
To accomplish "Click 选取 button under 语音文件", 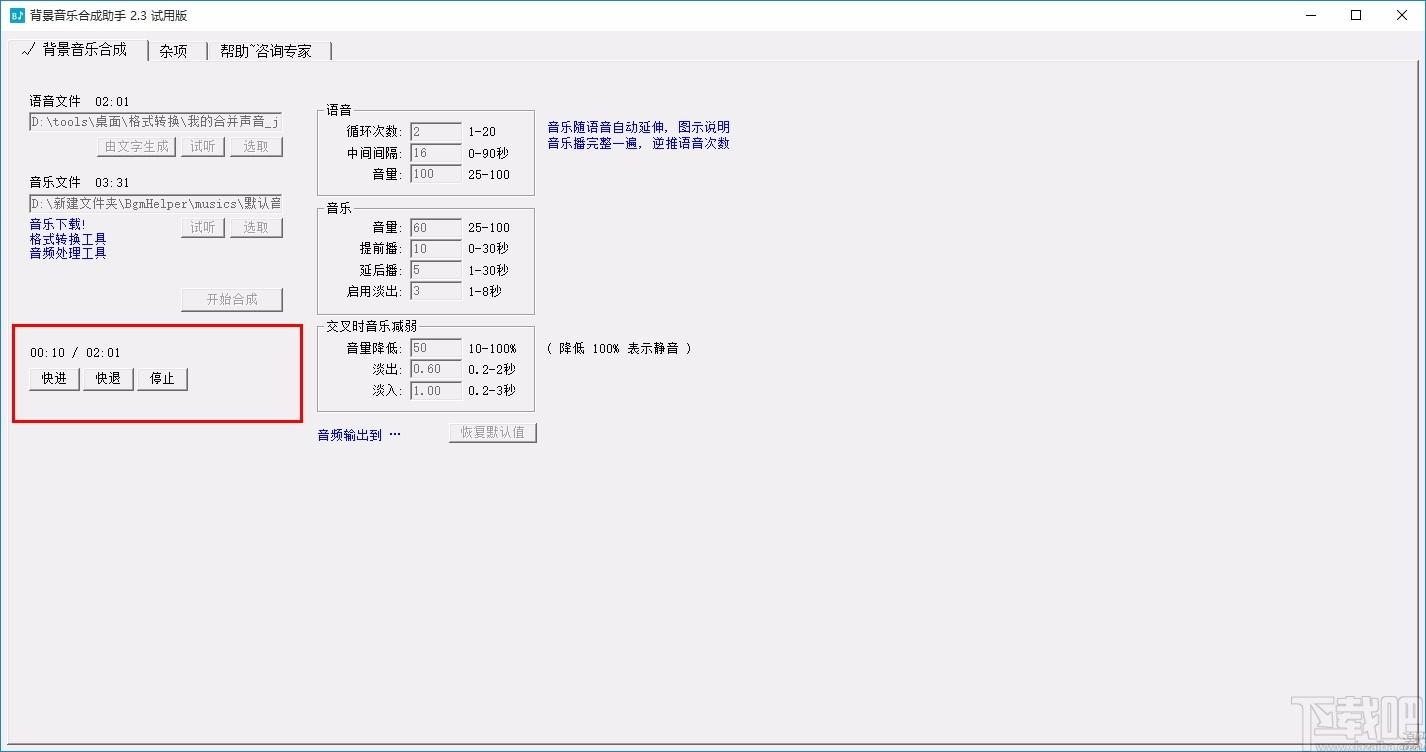I will point(256,146).
